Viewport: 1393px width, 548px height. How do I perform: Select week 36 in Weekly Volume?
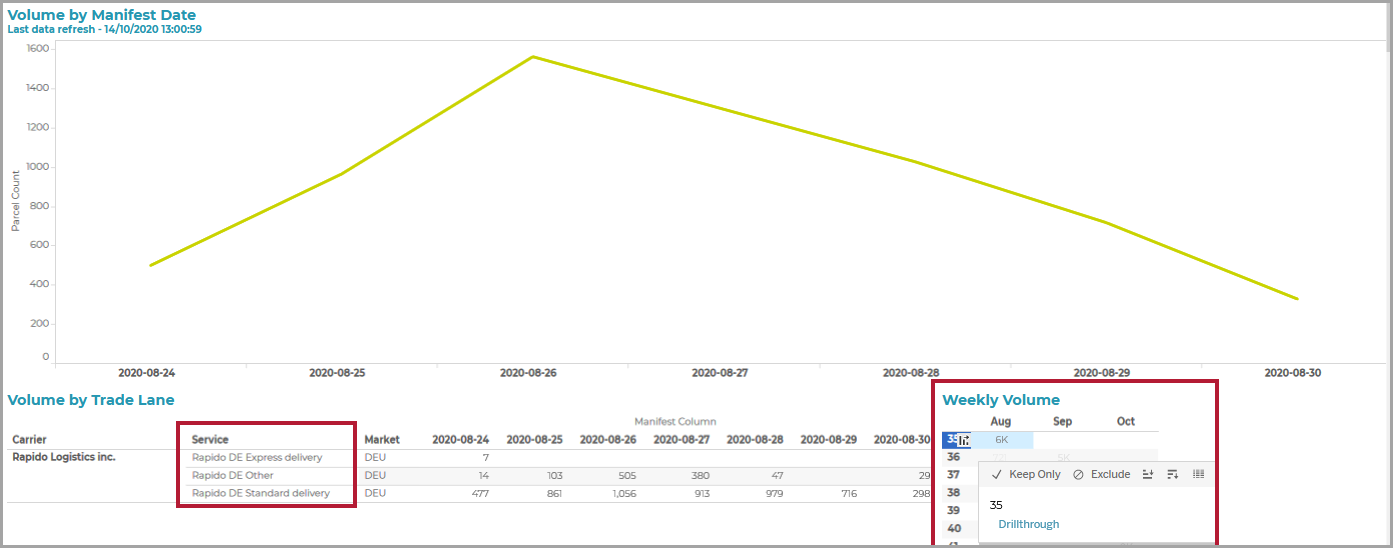click(953, 456)
